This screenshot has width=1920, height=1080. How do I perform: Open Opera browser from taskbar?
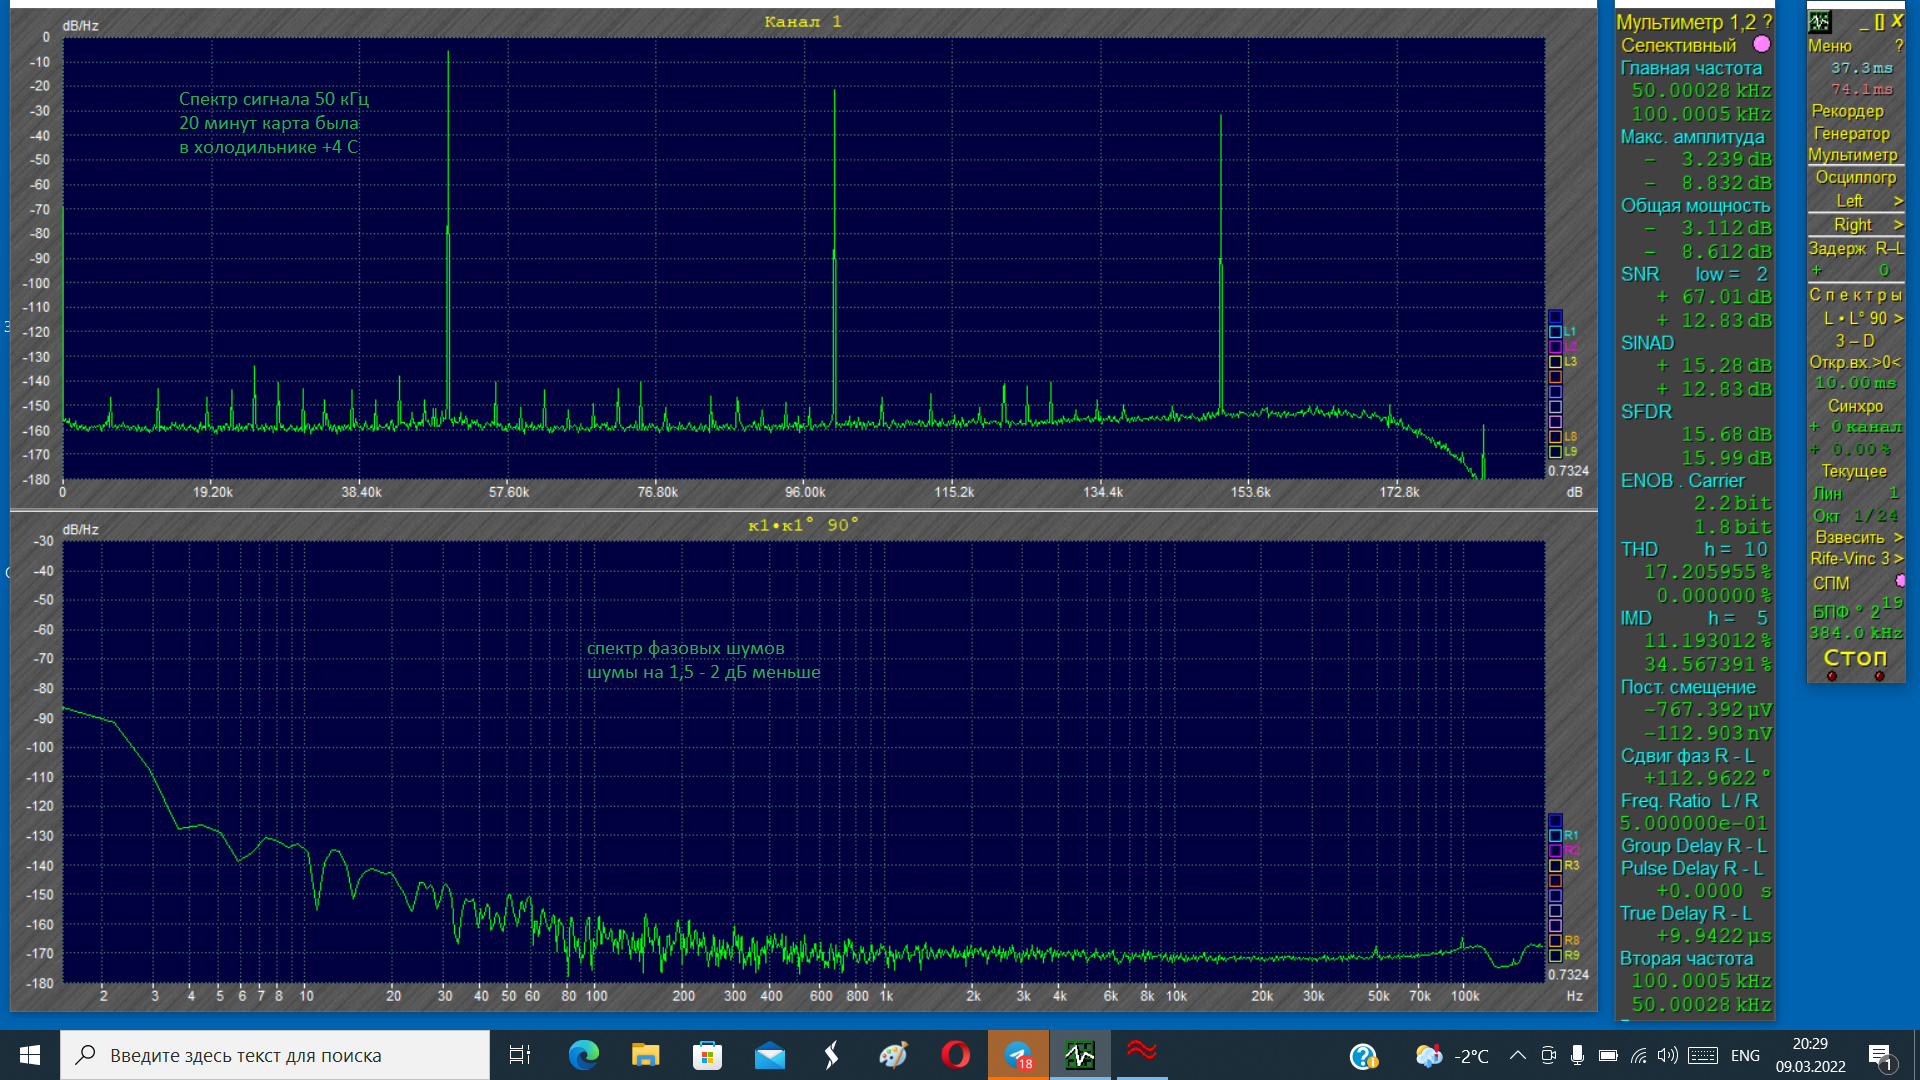(955, 1055)
